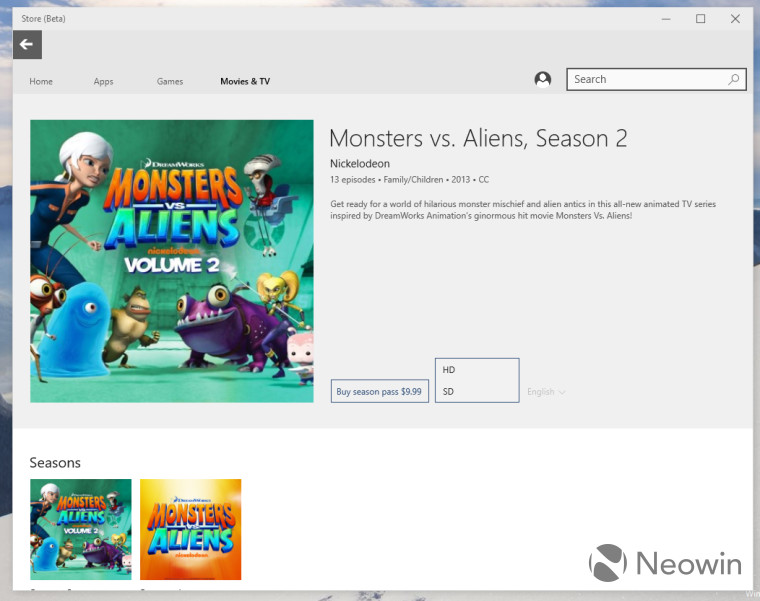Minimize the Store (Beta) window
760x601 pixels.
tap(666, 19)
